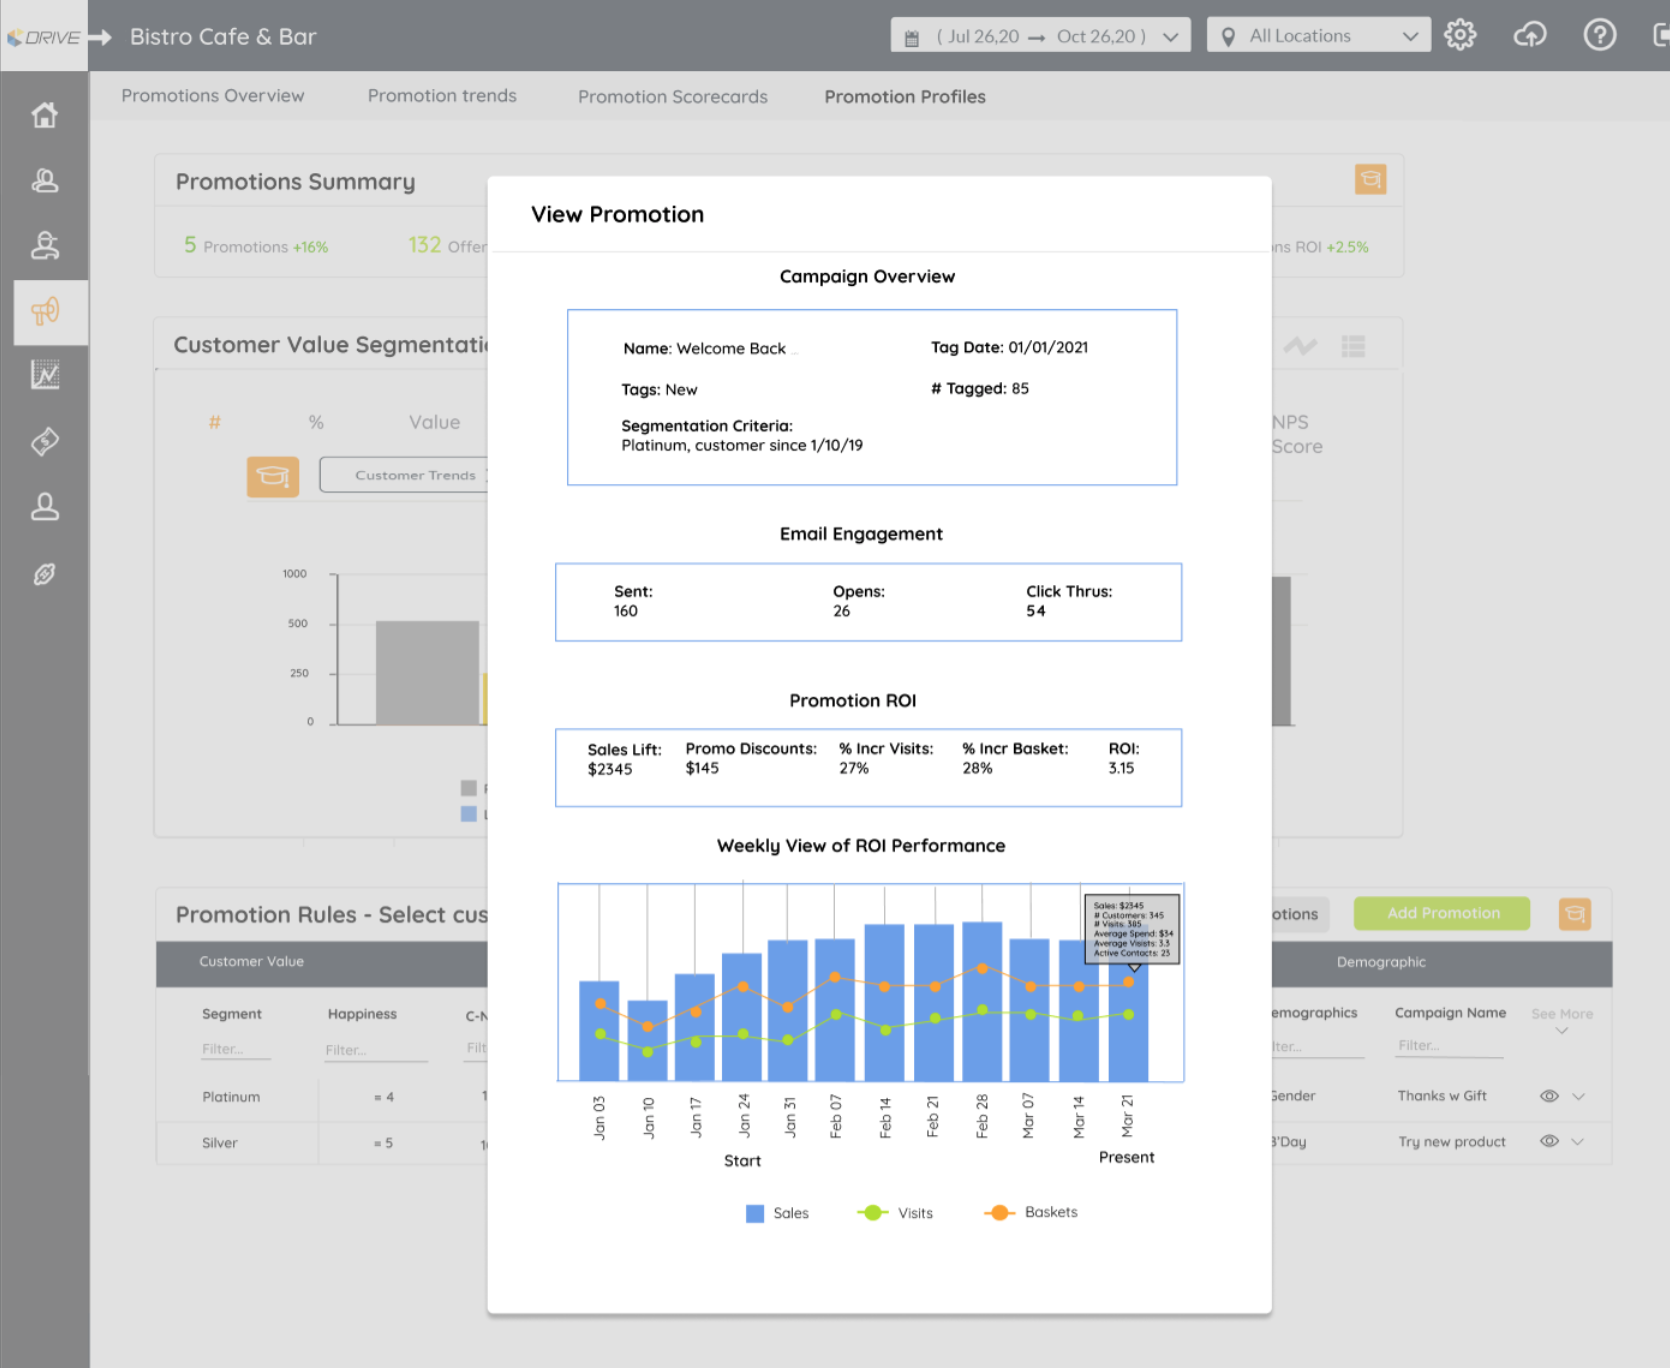The width and height of the screenshot is (1670, 1368).
Task: Toggle the Sales legend series
Action: pos(756,1213)
